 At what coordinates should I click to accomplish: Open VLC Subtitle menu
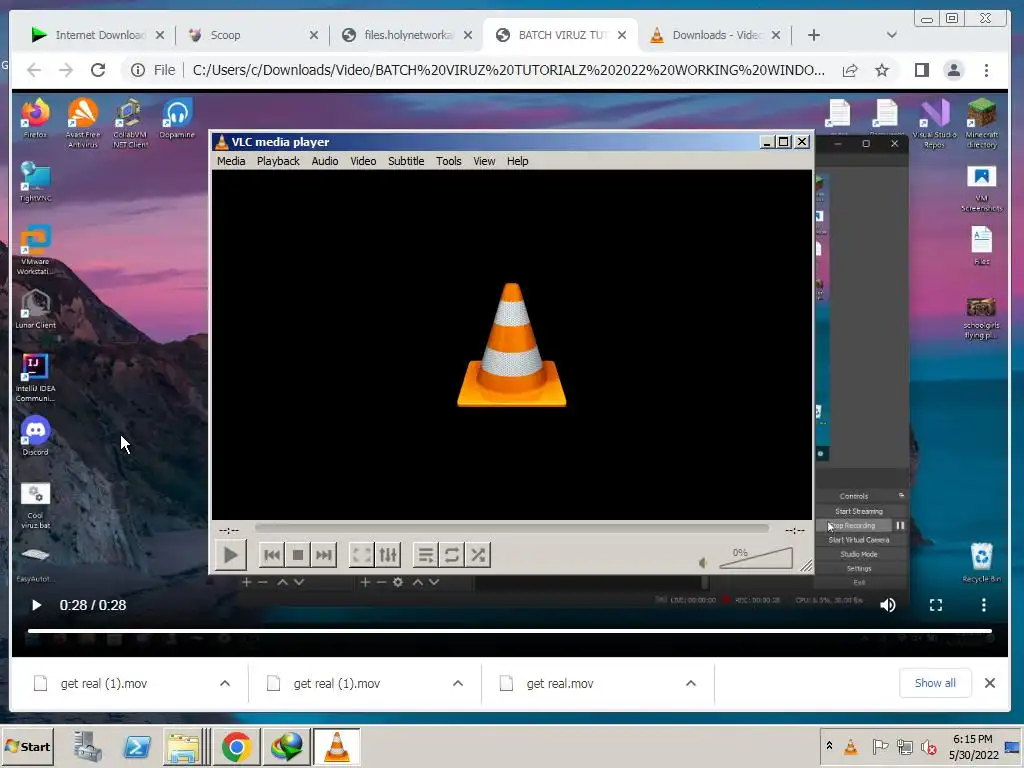click(x=406, y=161)
